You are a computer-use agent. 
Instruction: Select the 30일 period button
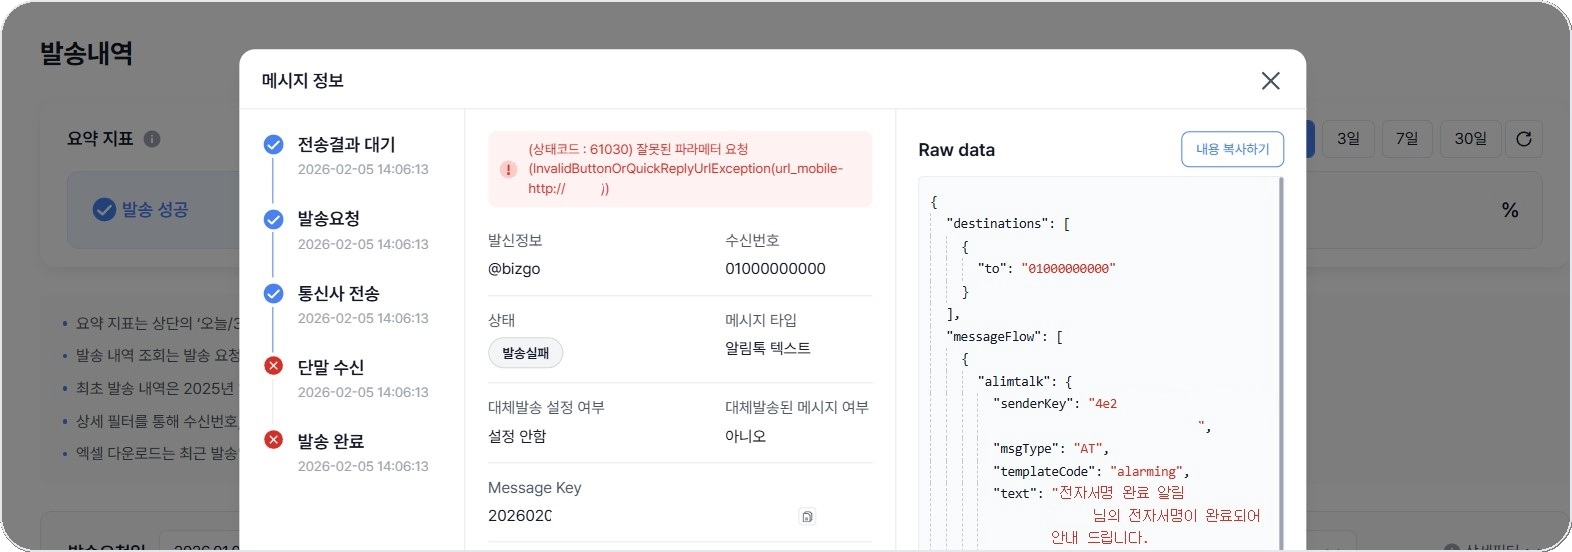point(1470,139)
